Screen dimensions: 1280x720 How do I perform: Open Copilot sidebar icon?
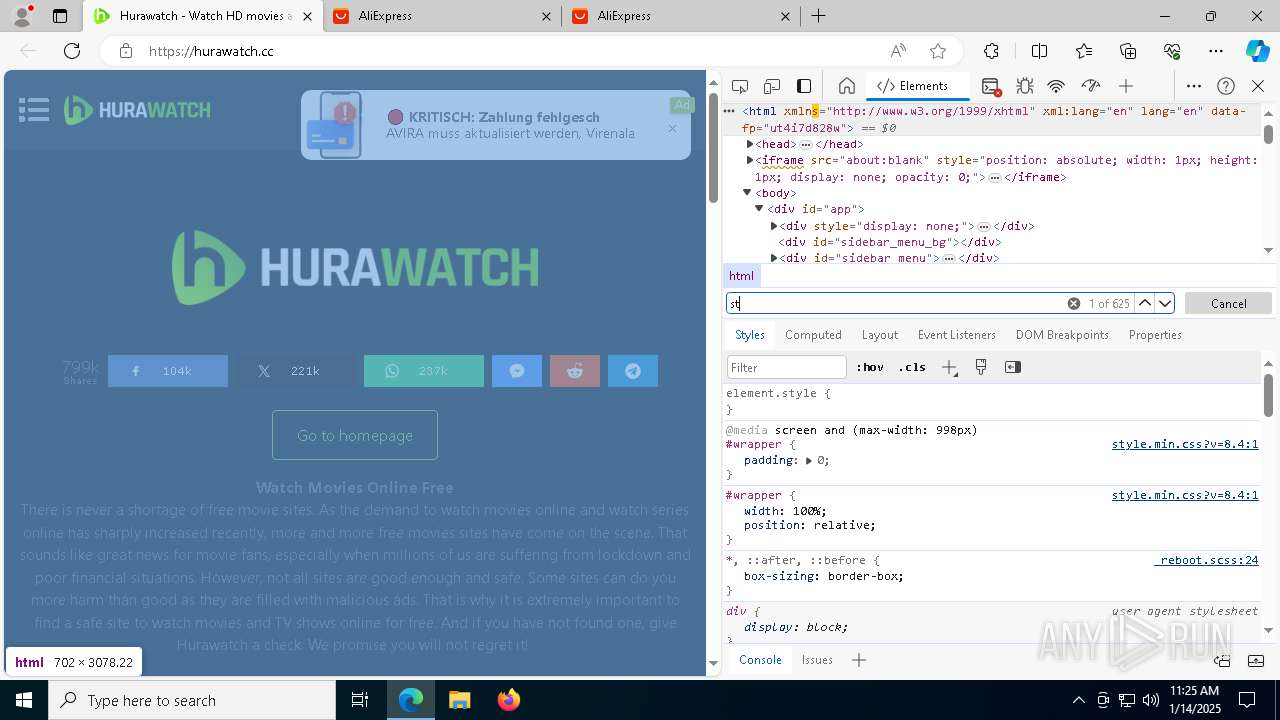(x=1257, y=51)
